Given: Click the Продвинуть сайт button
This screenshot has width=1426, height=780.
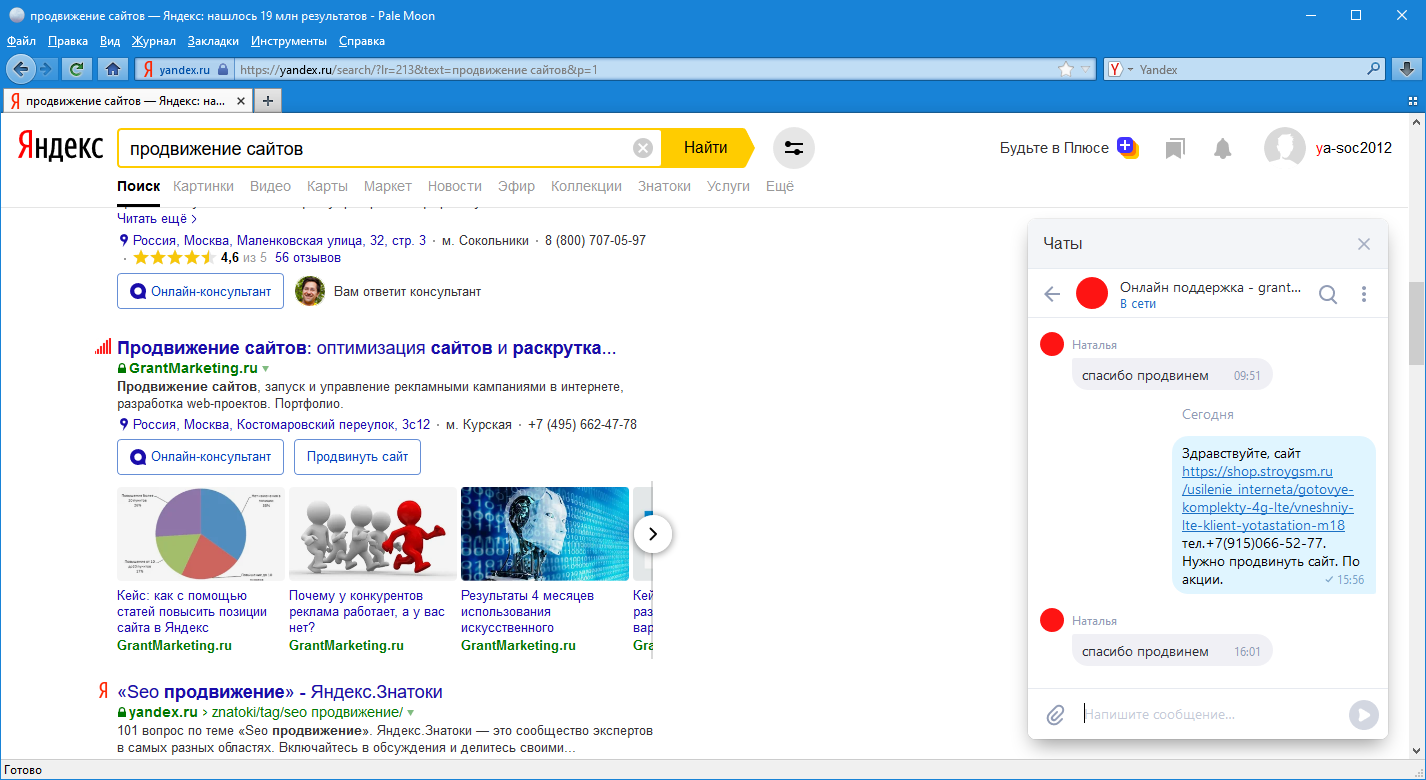Looking at the screenshot, I should [357, 457].
